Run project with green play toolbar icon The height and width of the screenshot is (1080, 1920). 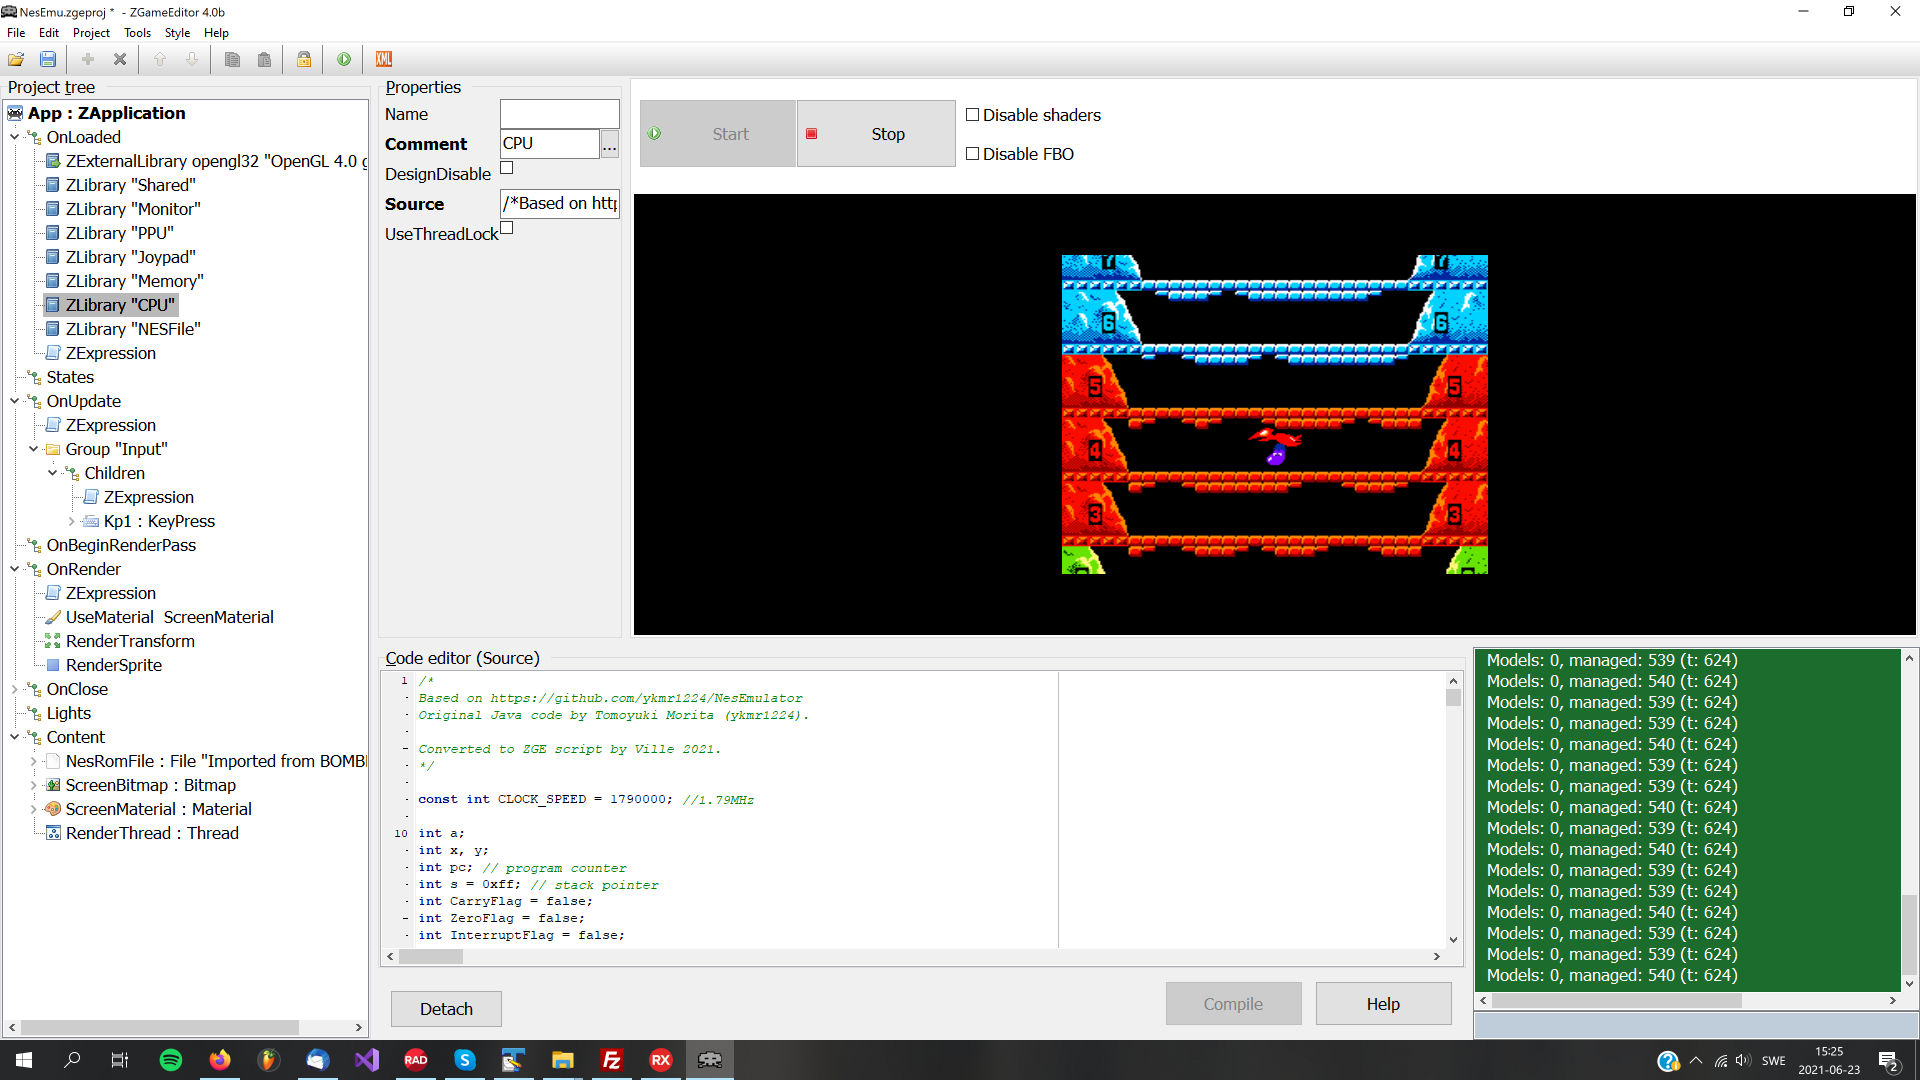click(344, 59)
